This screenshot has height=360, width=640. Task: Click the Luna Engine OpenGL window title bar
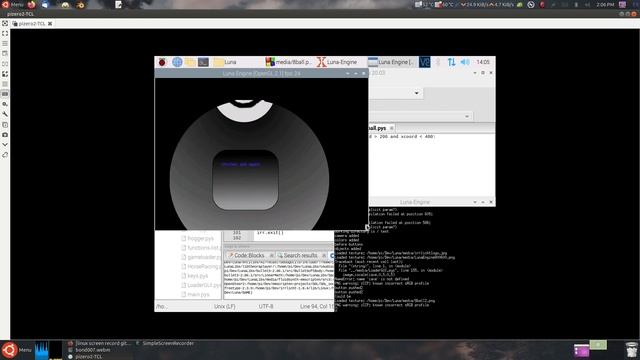click(261, 73)
